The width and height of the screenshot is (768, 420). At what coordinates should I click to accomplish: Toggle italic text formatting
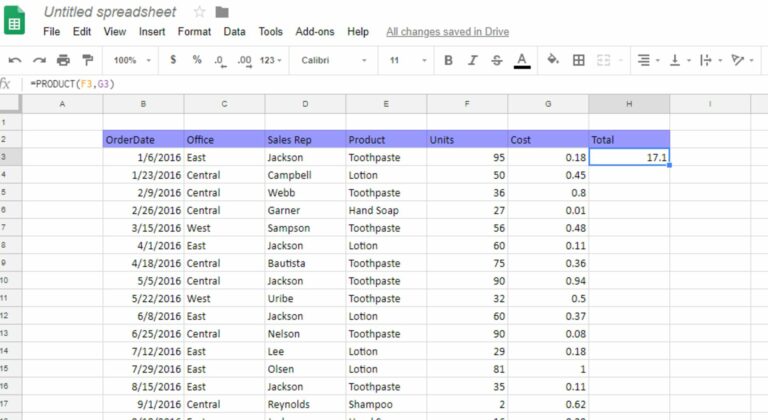coord(473,60)
